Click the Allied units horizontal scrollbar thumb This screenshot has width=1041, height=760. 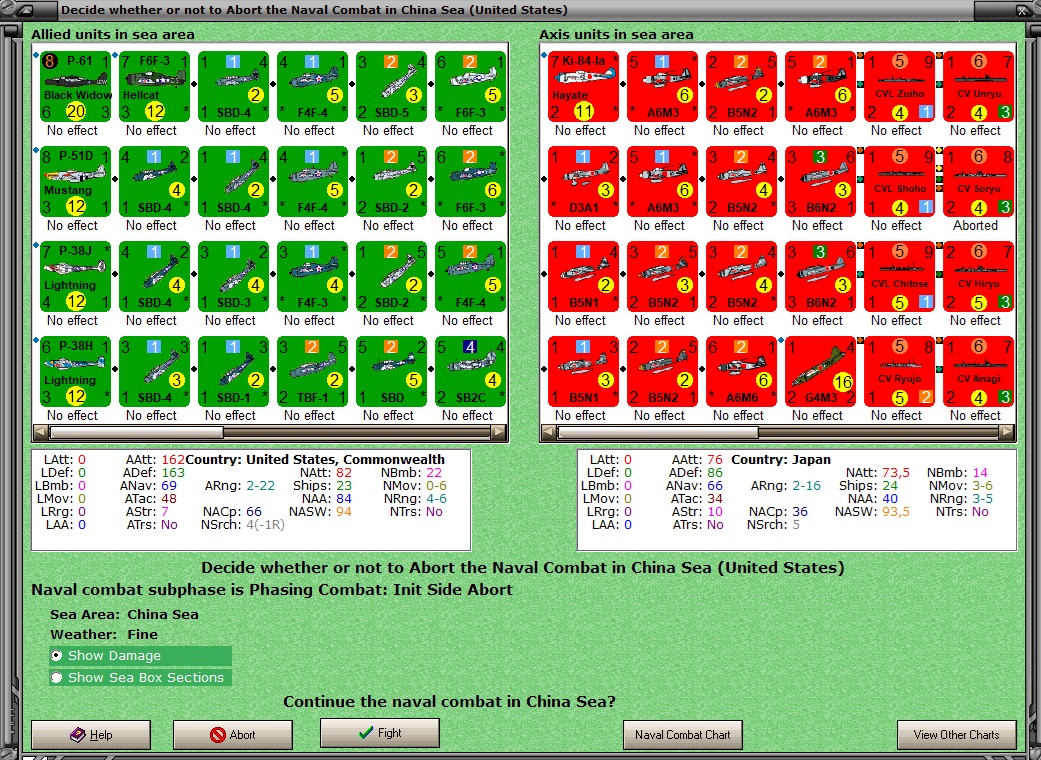tap(137, 432)
